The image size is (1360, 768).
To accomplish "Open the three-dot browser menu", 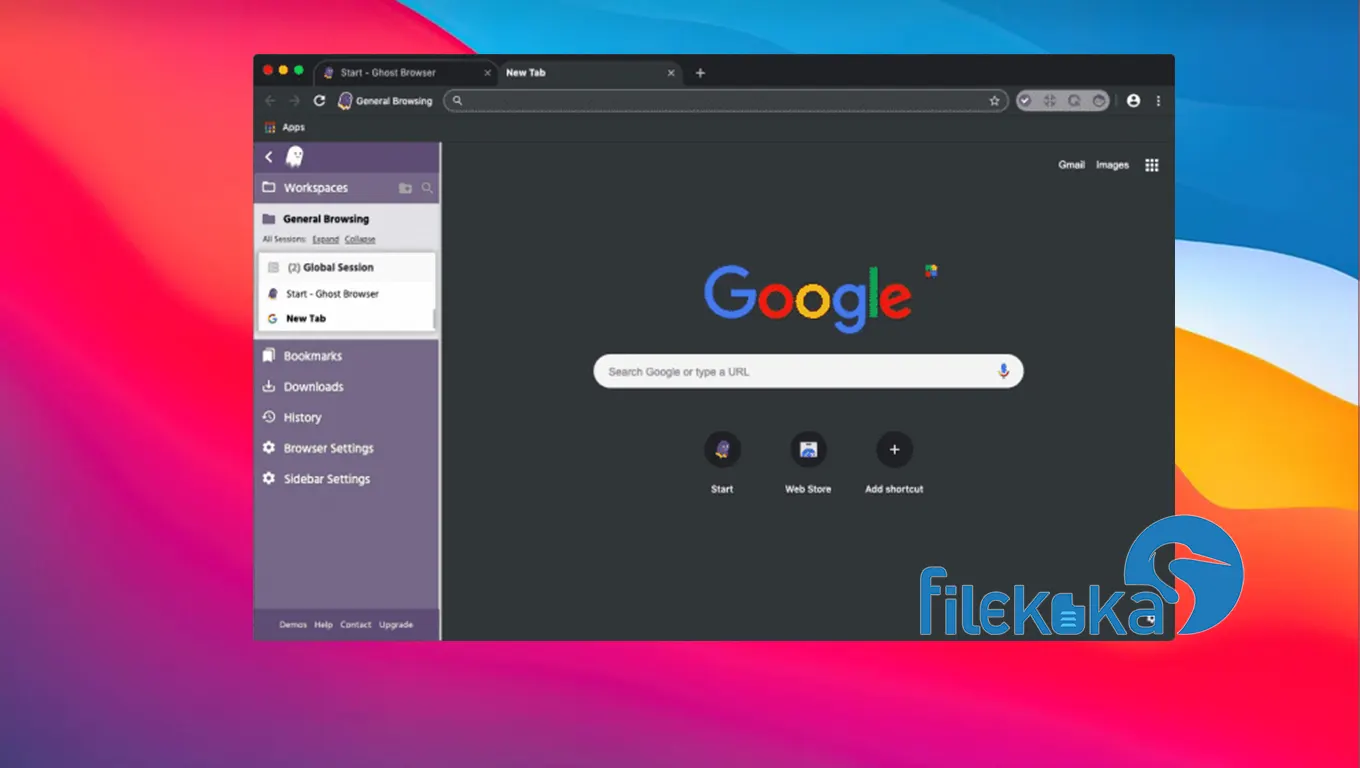I will (x=1159, y=101).
